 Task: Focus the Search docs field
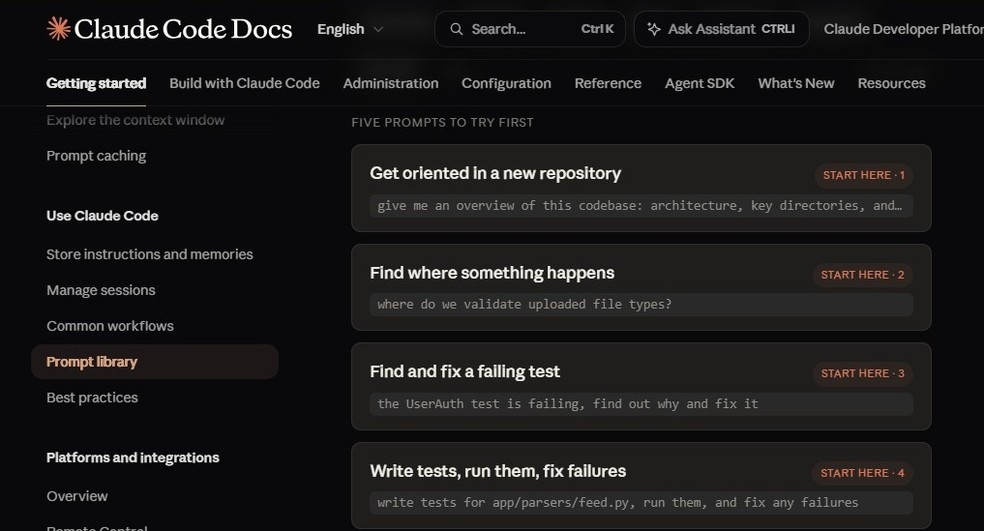tap(530, 29)
